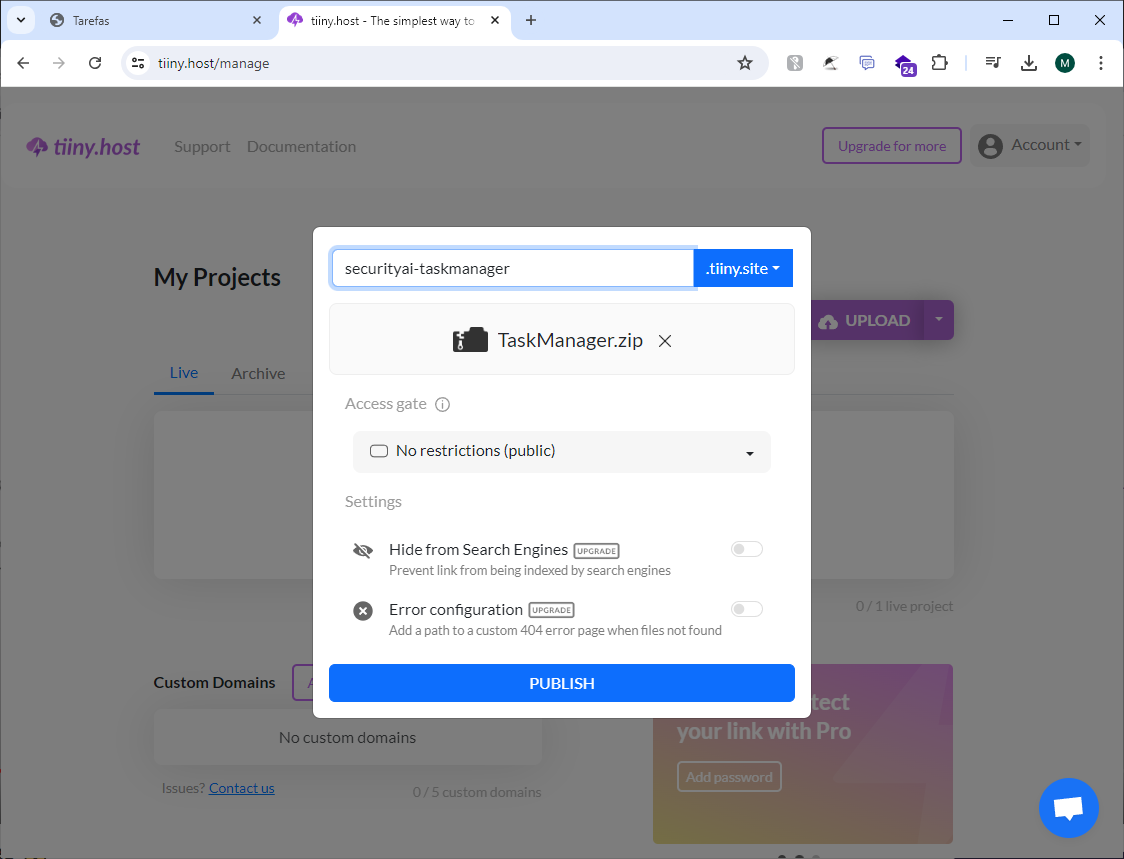This screenshot has width=1124, height=859.
Task: Click the "0 / 1 live project" counter
Action: click(x=904, y=606)
